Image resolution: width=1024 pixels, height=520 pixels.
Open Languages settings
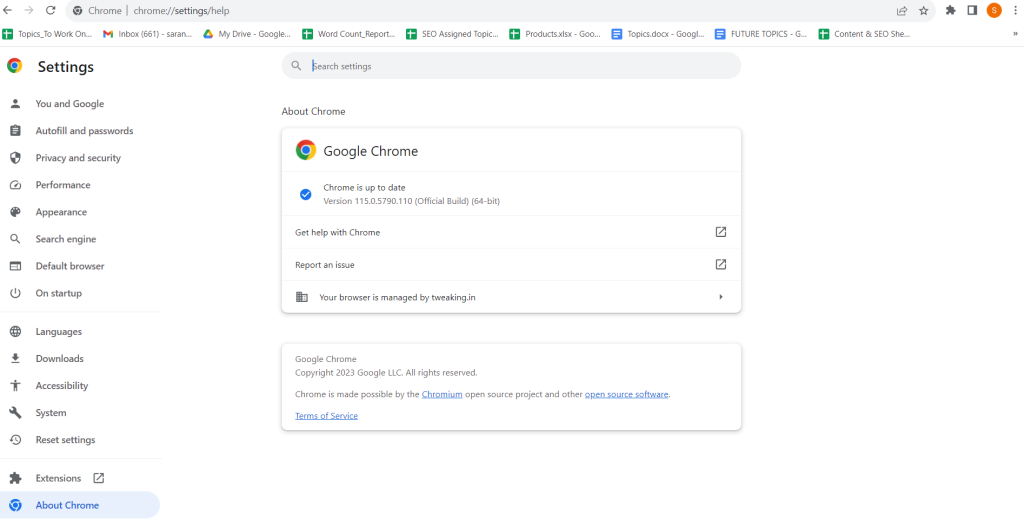59,332
